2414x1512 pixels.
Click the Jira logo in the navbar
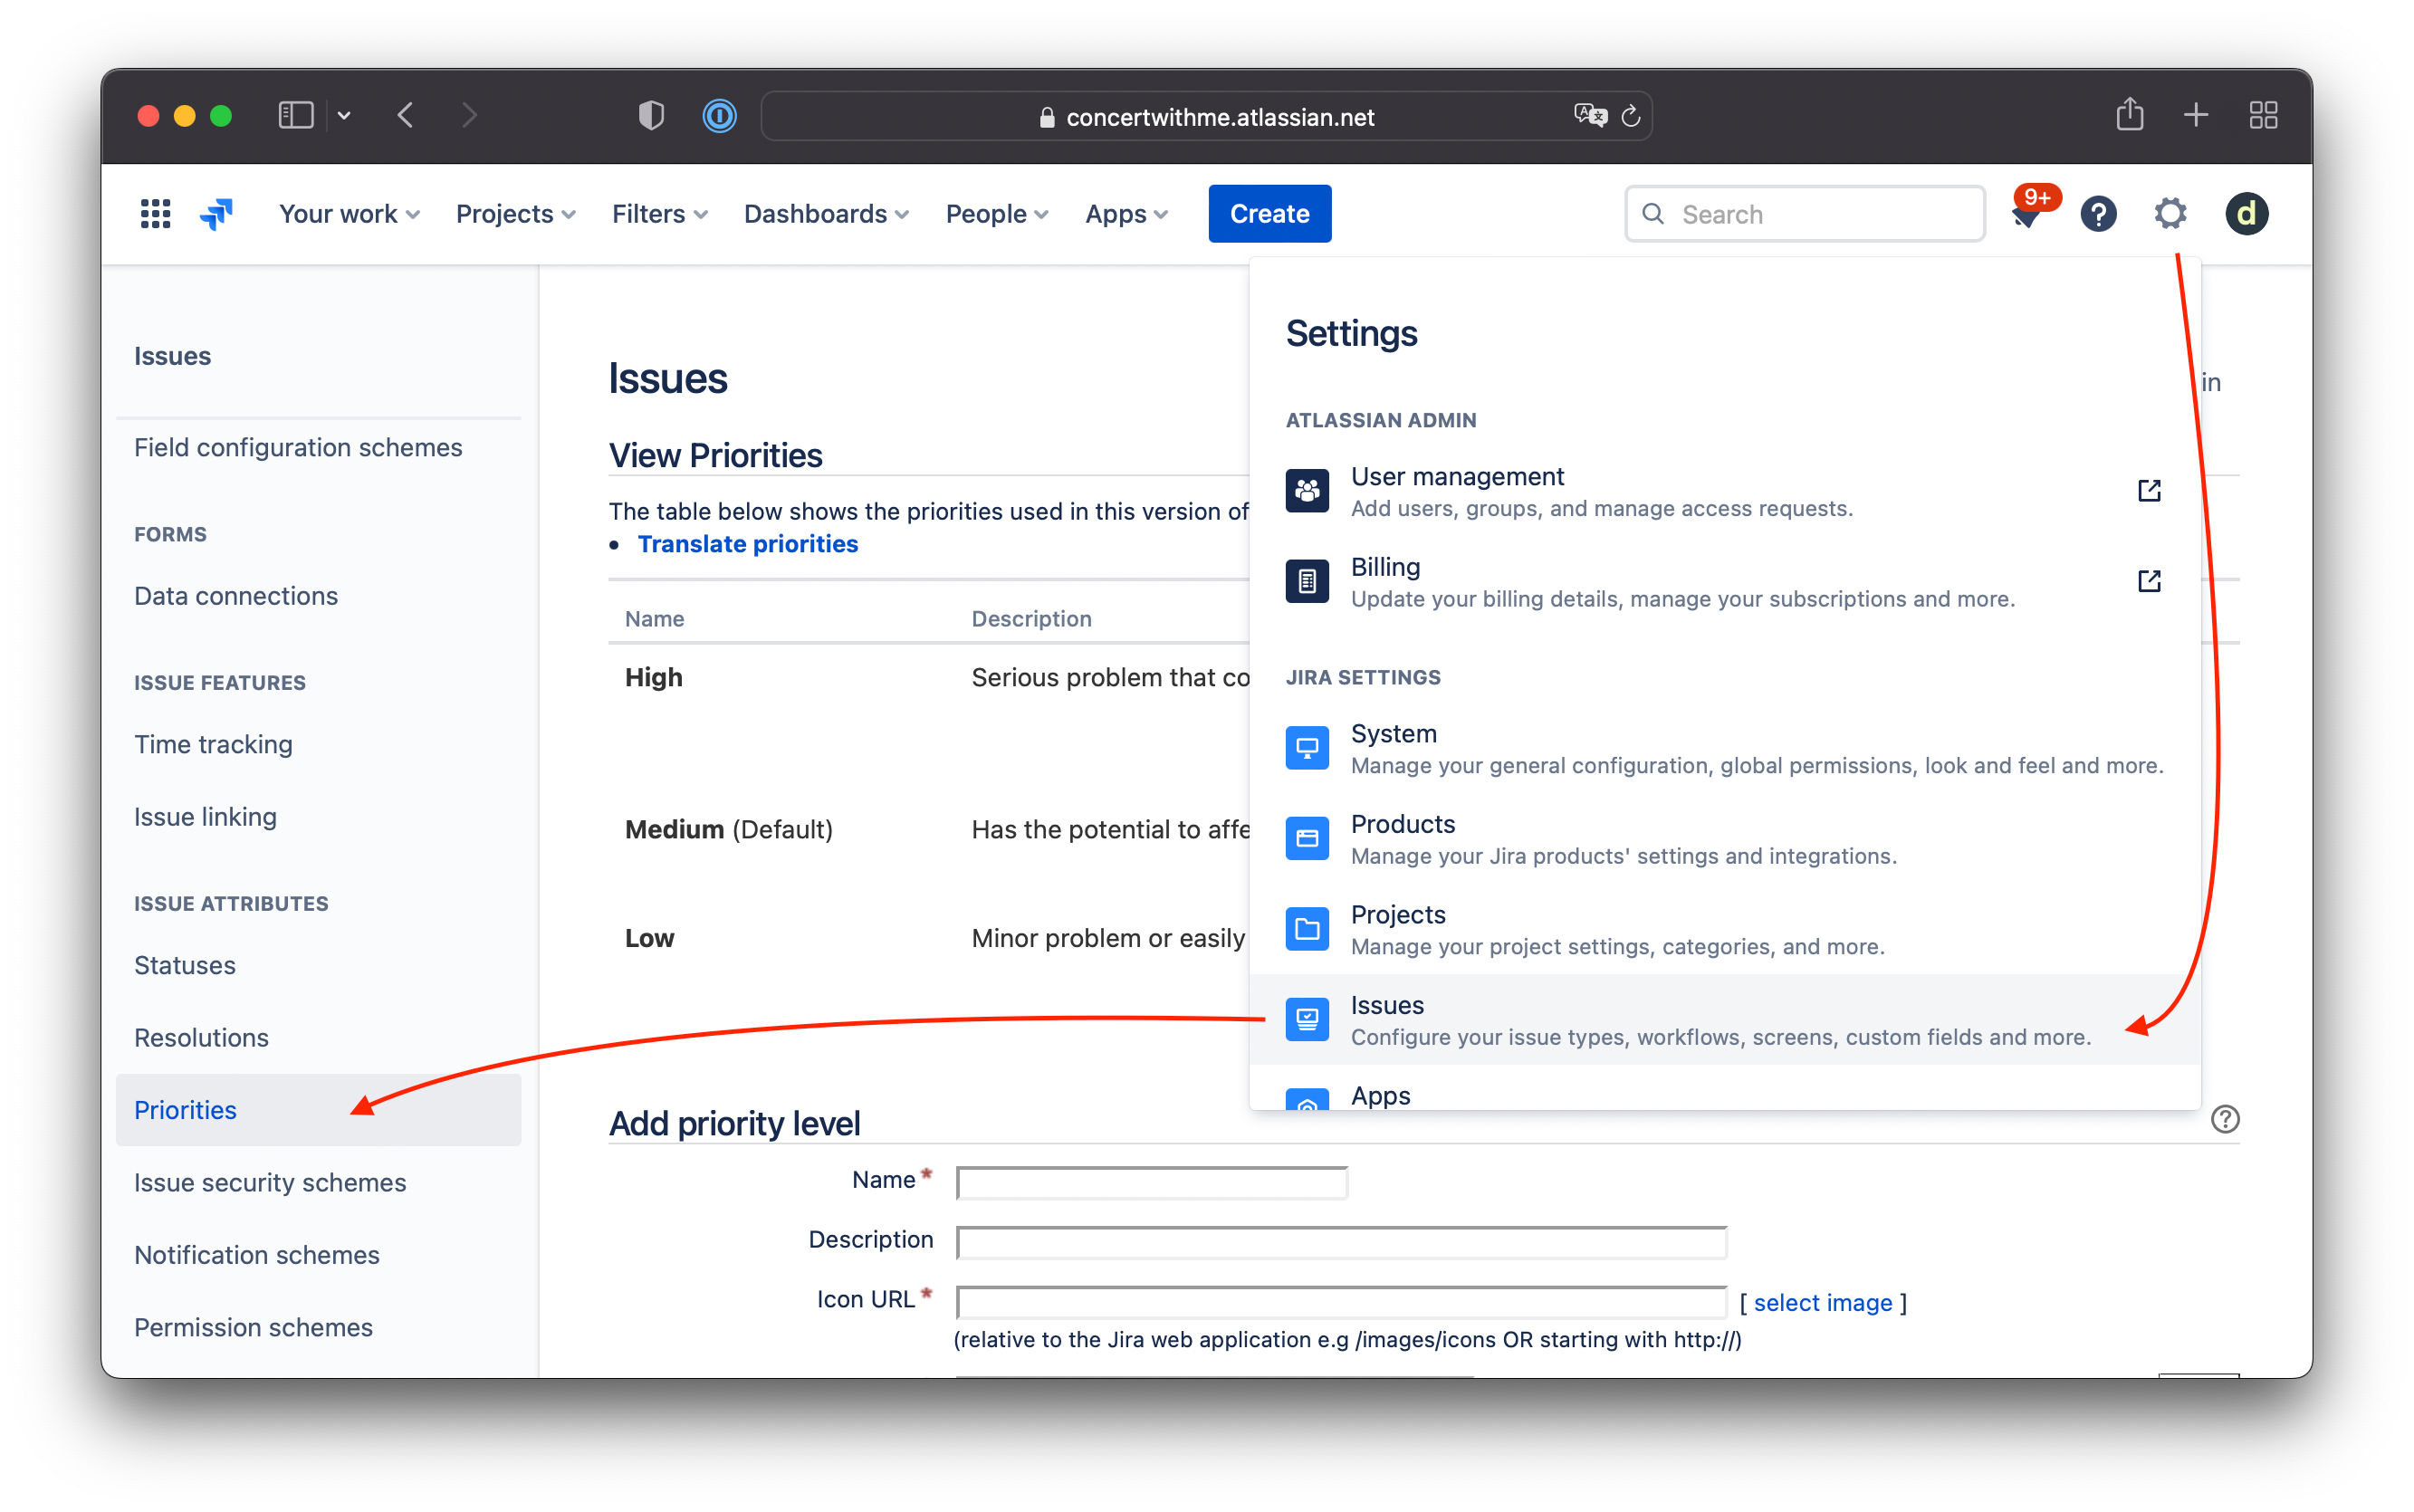pyautogui.click(x=216, y=213)
